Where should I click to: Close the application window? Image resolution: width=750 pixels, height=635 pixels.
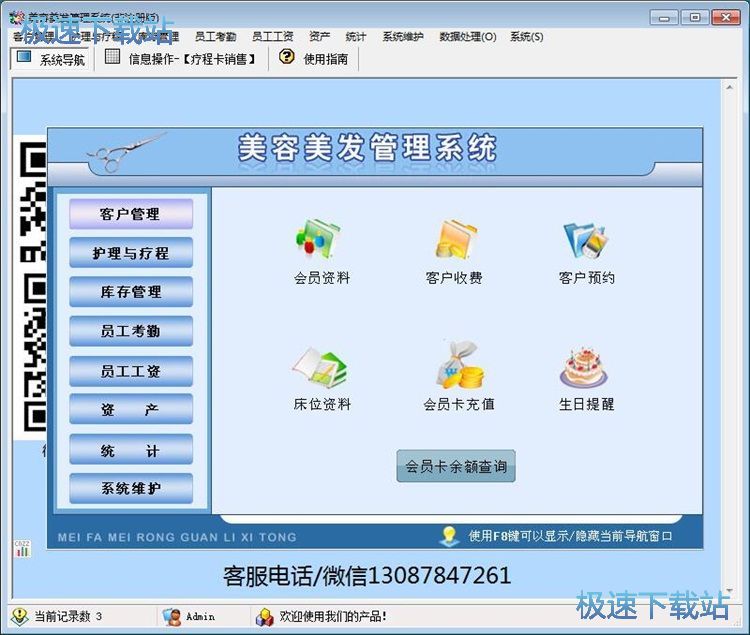[x=726, y=18]
